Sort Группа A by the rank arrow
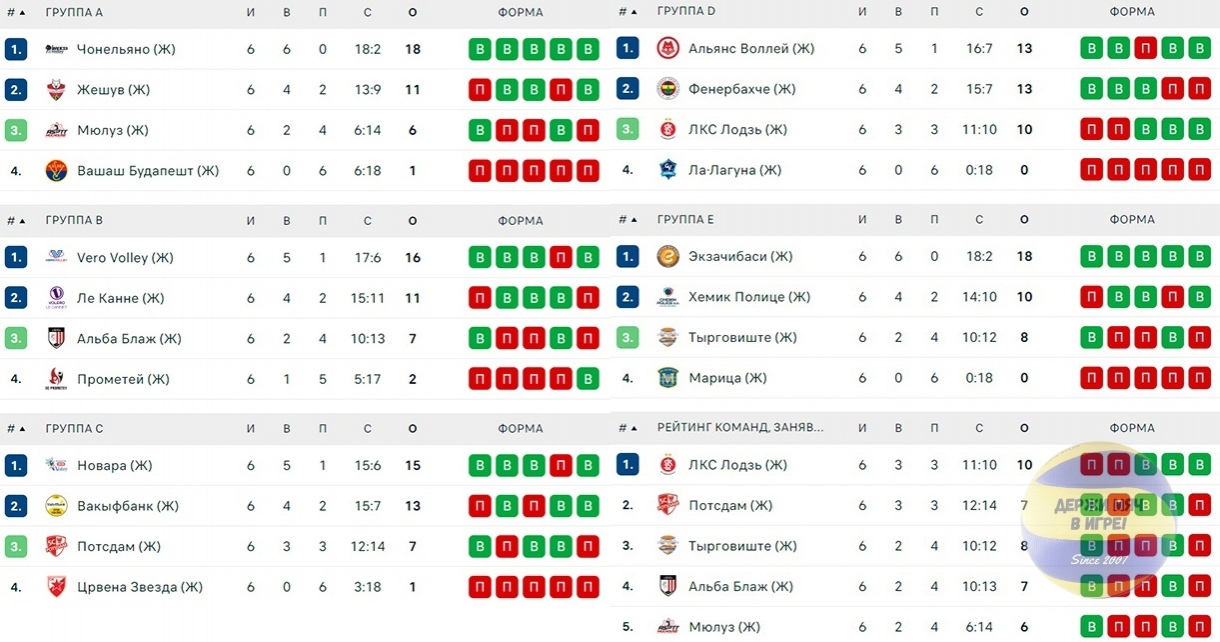The height and width of the screenshot is (642, 1220). (22, 13)
